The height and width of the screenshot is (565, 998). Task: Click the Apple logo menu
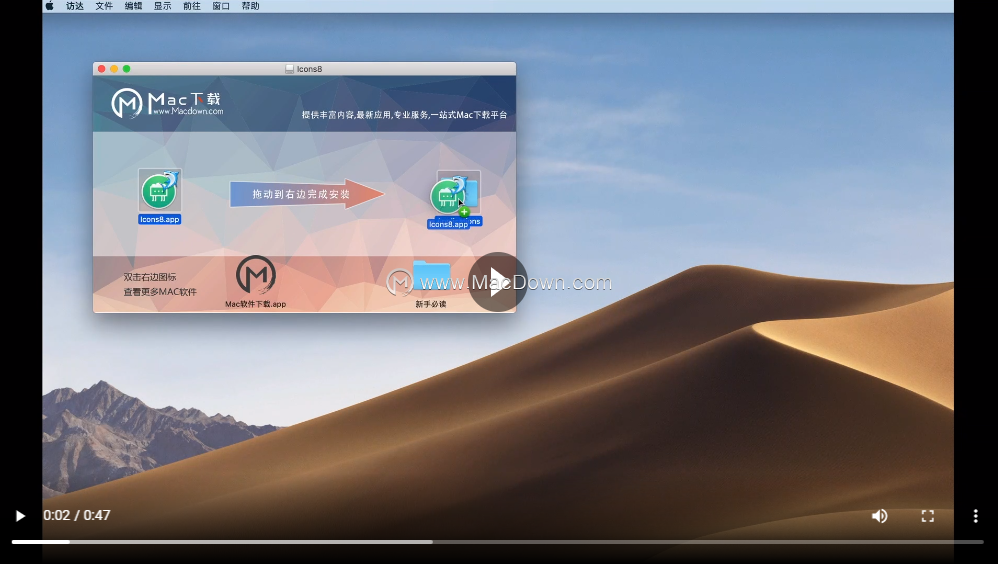click(50, 6)
